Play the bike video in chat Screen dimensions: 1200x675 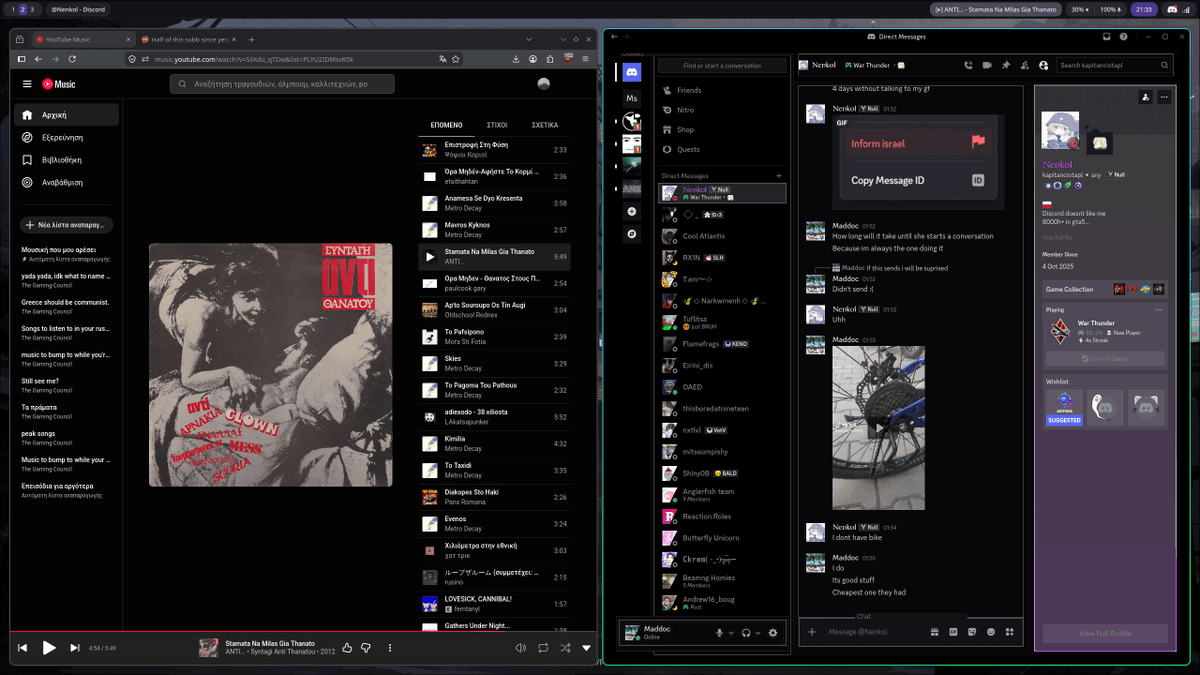[x=879, y=428]
